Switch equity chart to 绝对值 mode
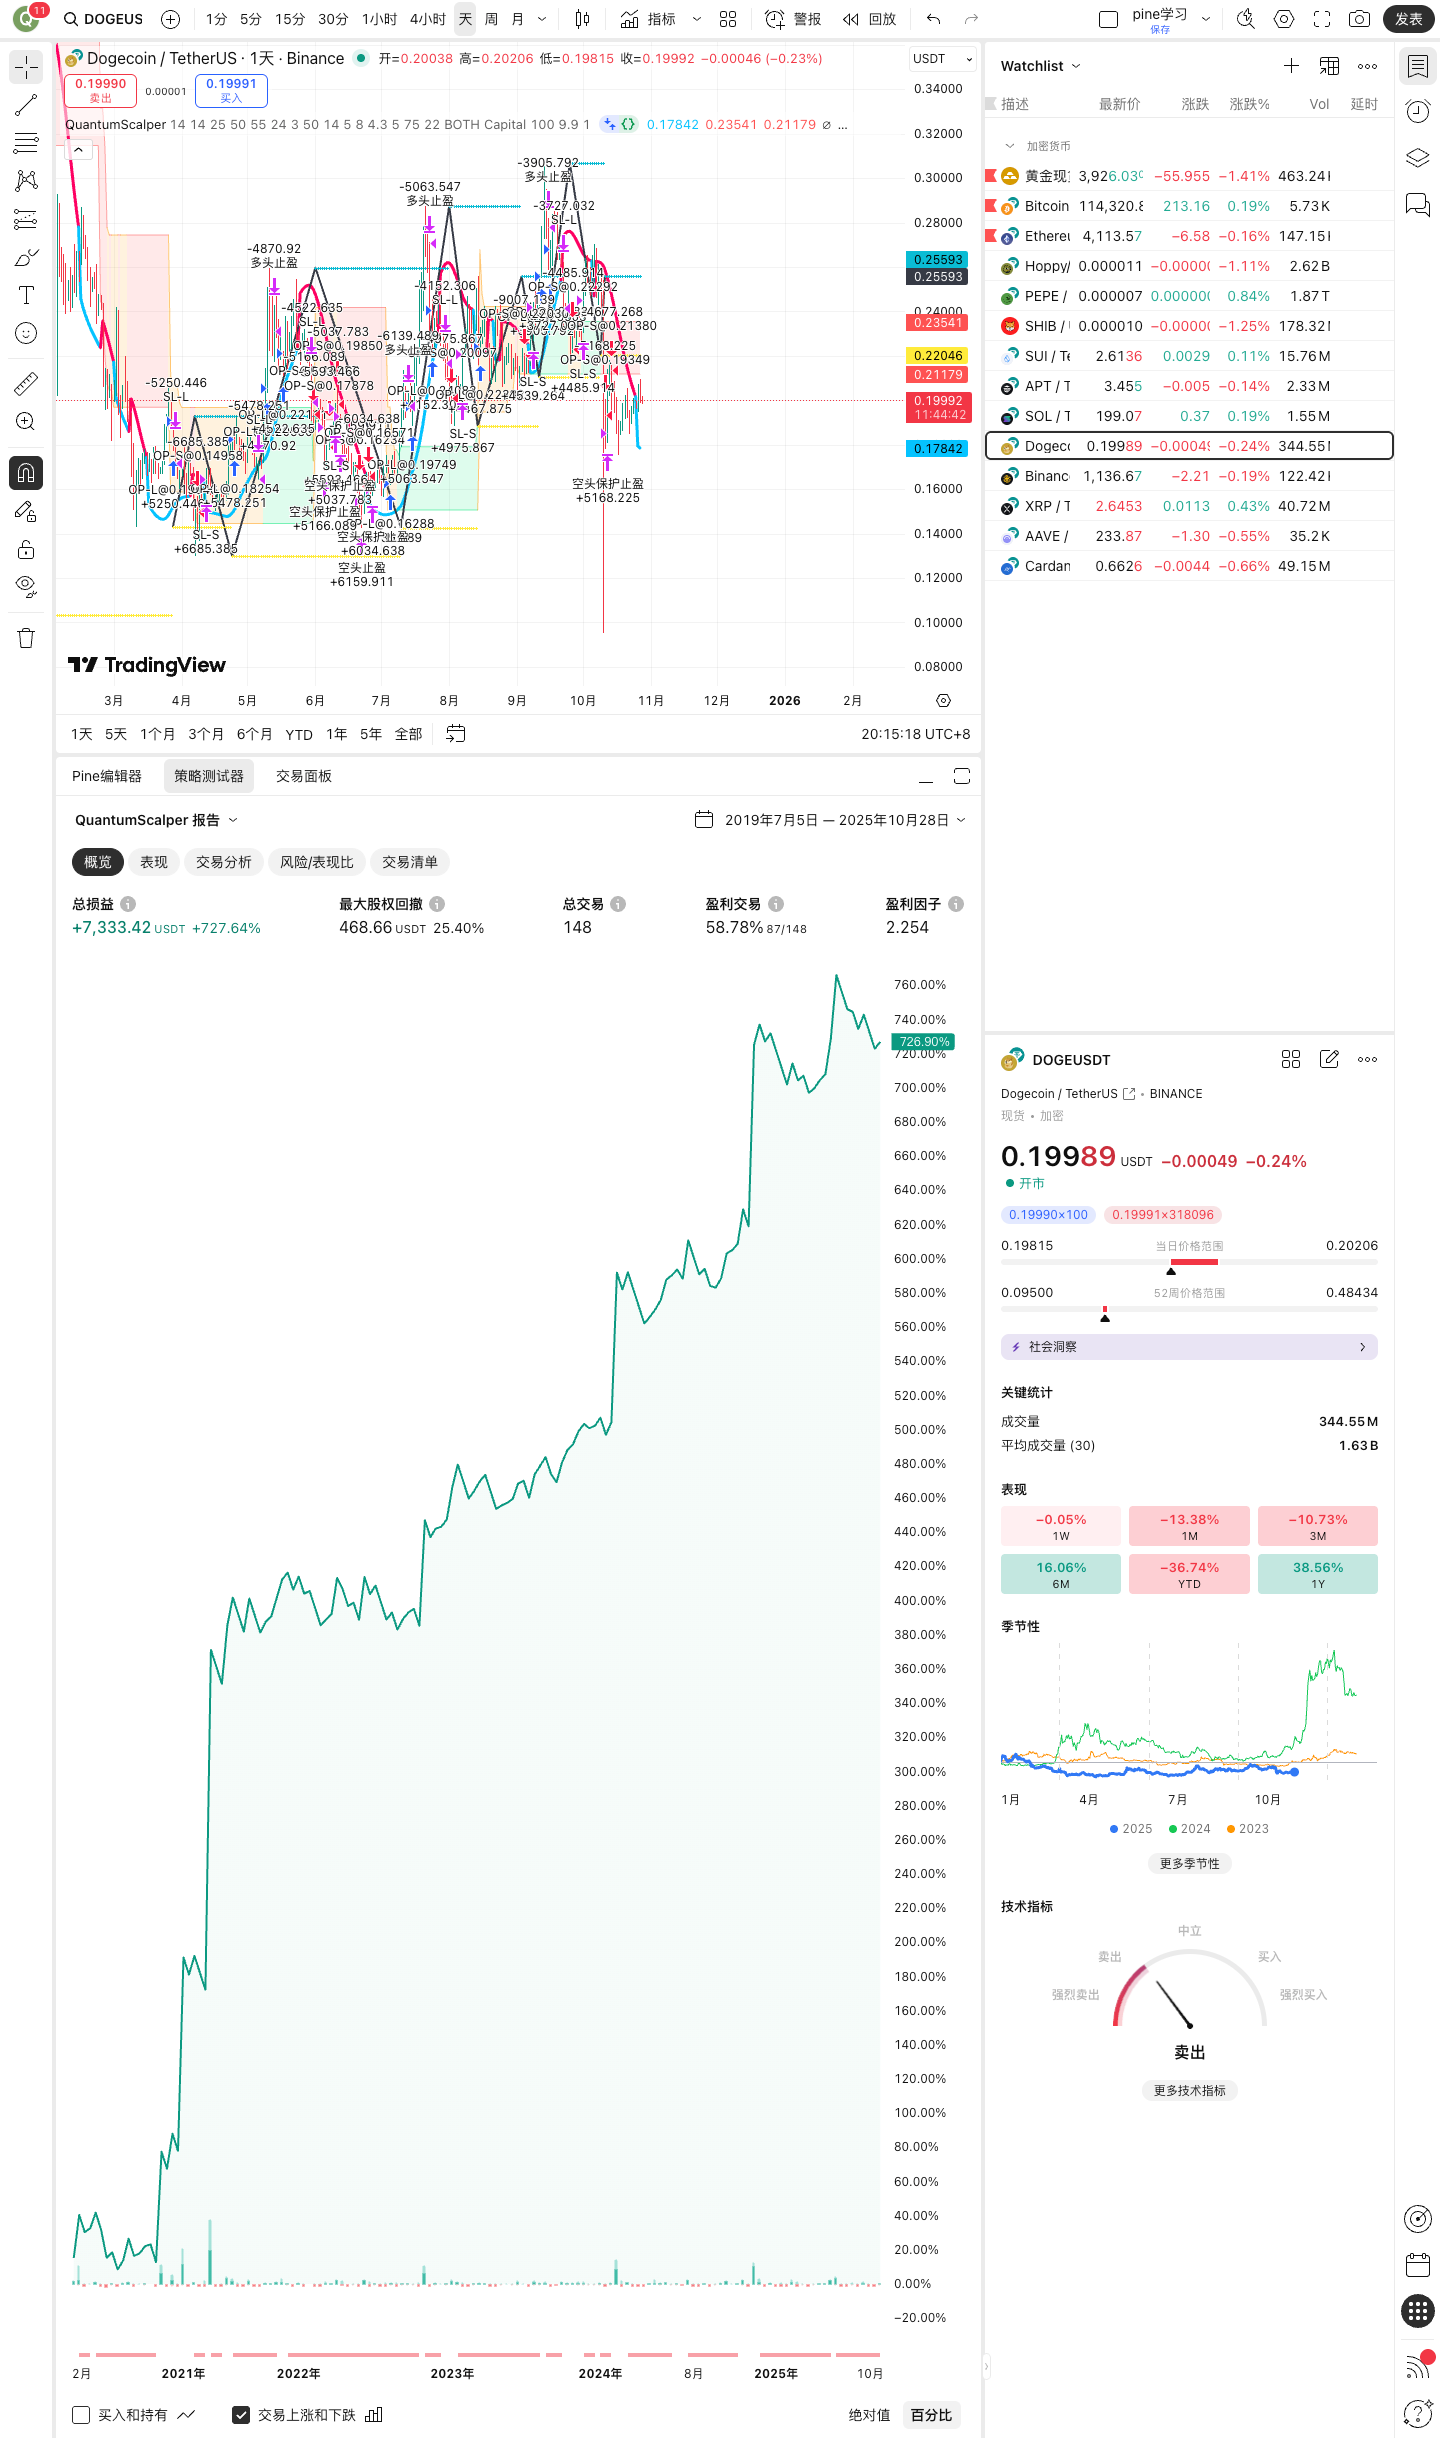 pos(869,2415)
